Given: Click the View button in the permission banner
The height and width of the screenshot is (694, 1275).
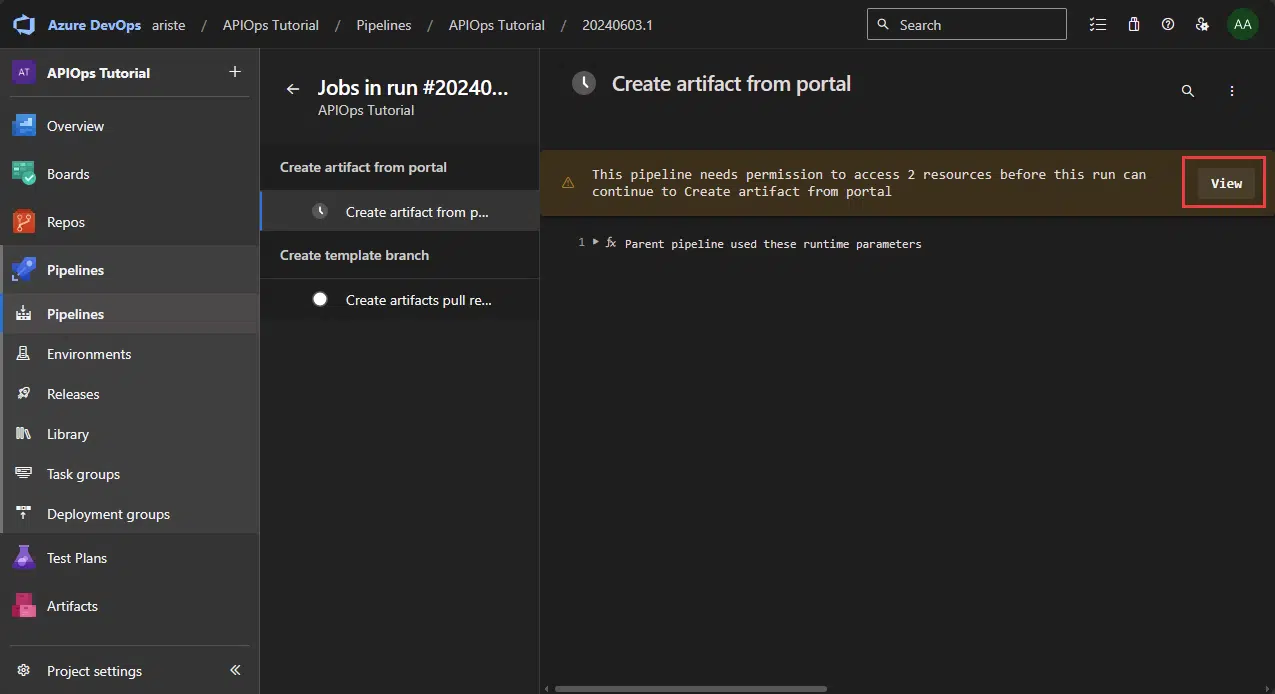Looking at the screenshot, I should point(1226,183).
